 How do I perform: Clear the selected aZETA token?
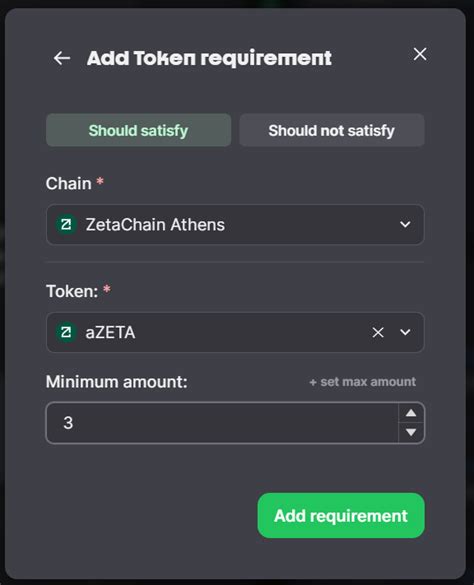click(378, 332)
